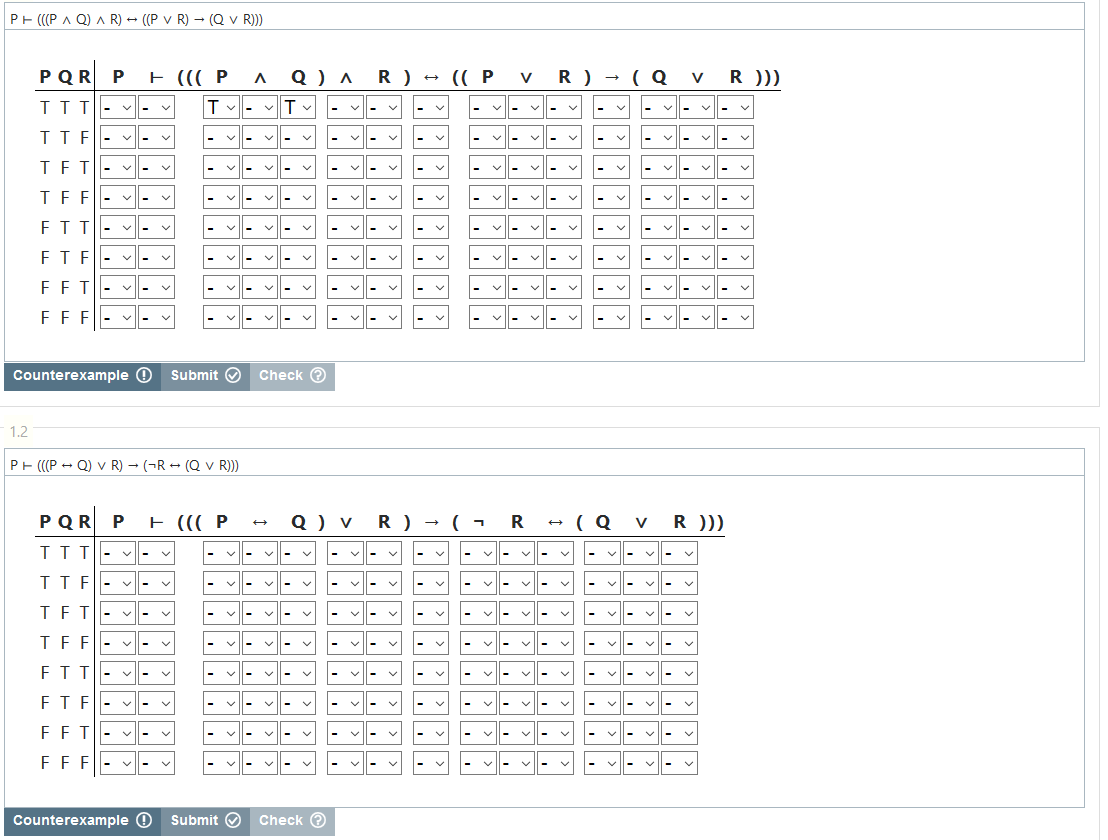The width and height of the screenshot is (1108, 840).
Task: Open the disjunction dropdown in row F T T of 1.2
Action: pos(345,672)
